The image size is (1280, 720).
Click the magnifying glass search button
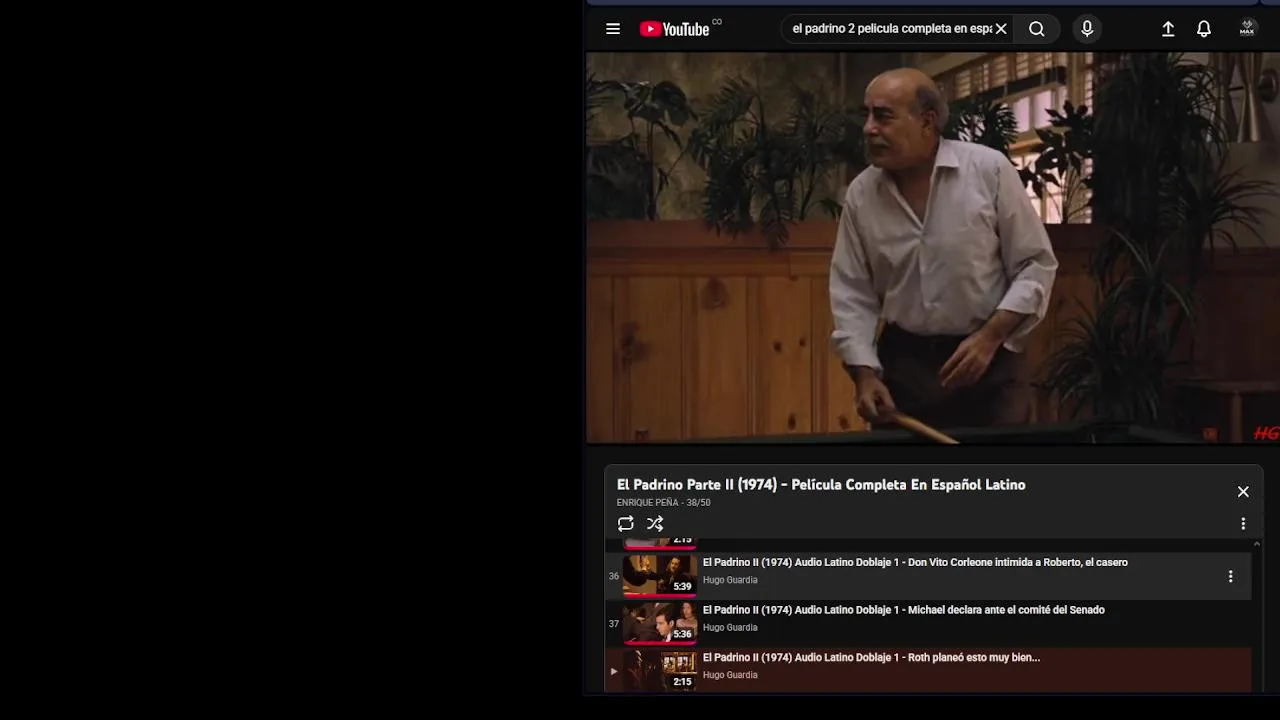tap(1037, 29)
